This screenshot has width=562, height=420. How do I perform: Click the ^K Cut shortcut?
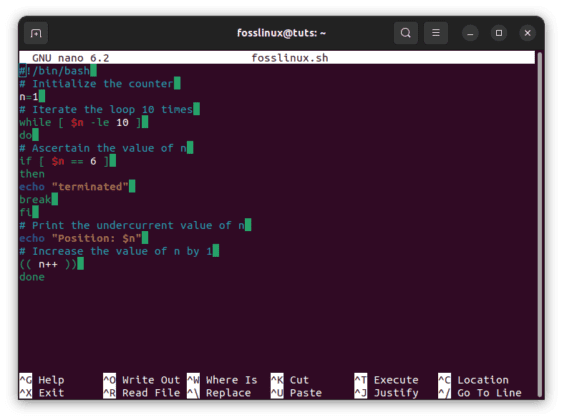pos(290,380)
